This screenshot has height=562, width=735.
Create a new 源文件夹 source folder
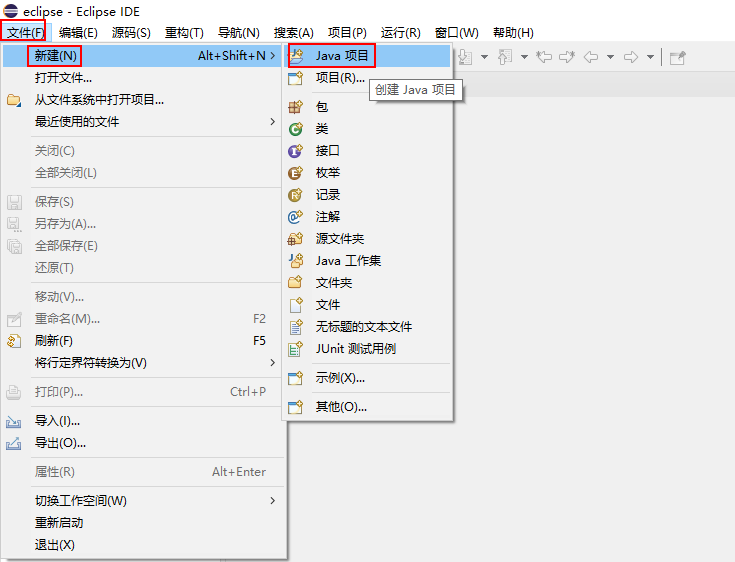point(339,239)
